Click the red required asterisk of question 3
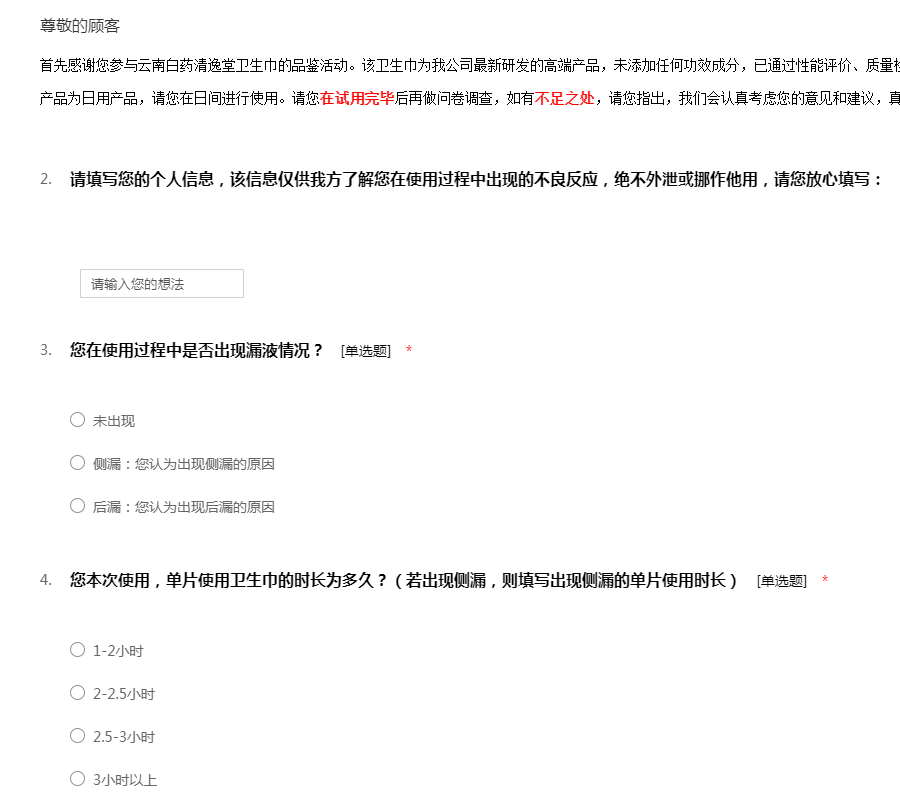The width and height of the screenshot is (900, 800). [409, 351]
